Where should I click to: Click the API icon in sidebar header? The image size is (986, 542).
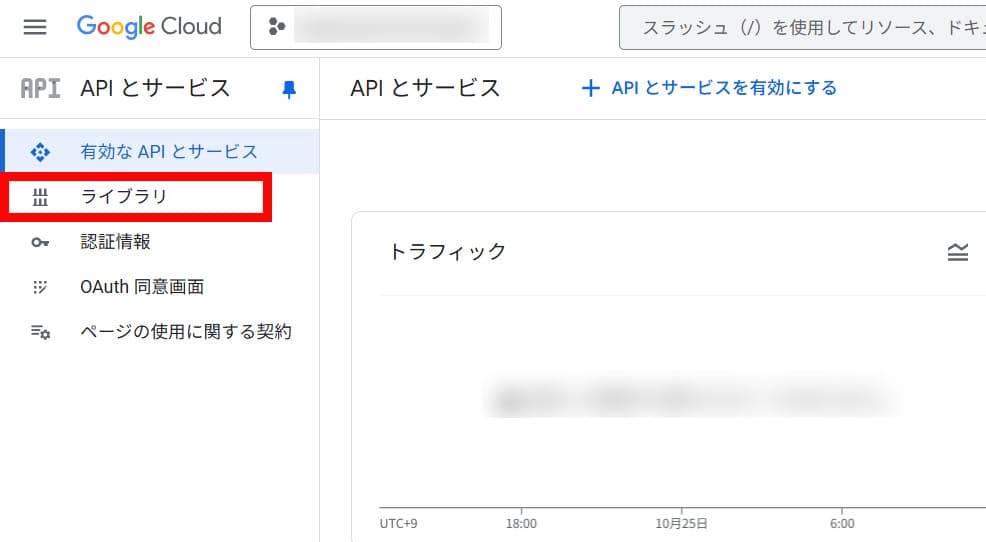click(x=41, y=88)
